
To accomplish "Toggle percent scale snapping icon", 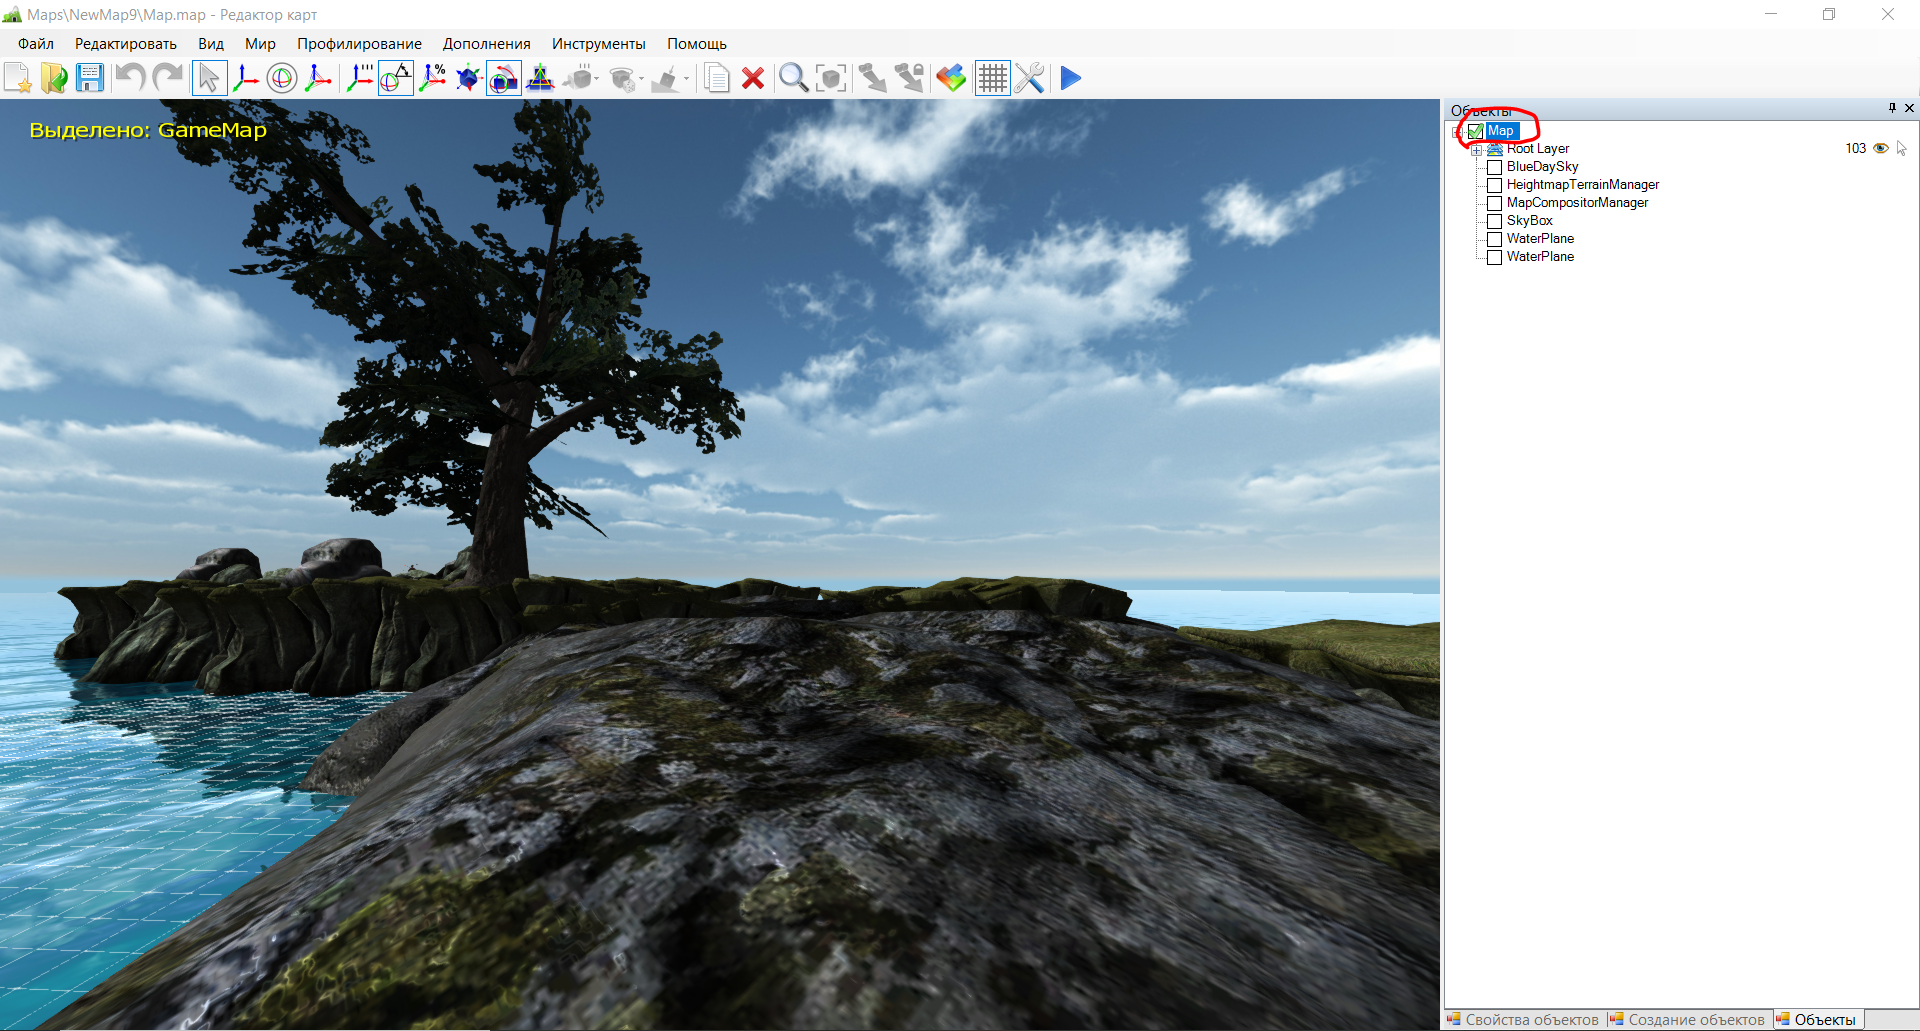I will click(432, 78).
